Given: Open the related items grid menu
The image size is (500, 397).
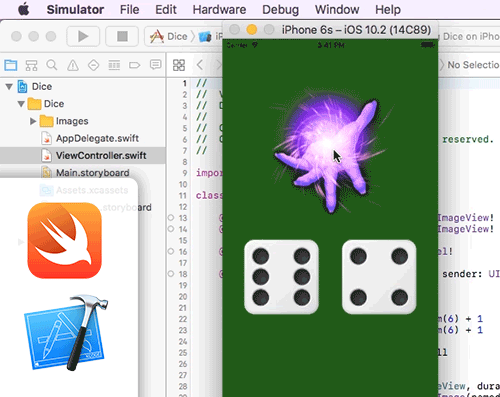Looking at the screenshot, I should 179,65.
